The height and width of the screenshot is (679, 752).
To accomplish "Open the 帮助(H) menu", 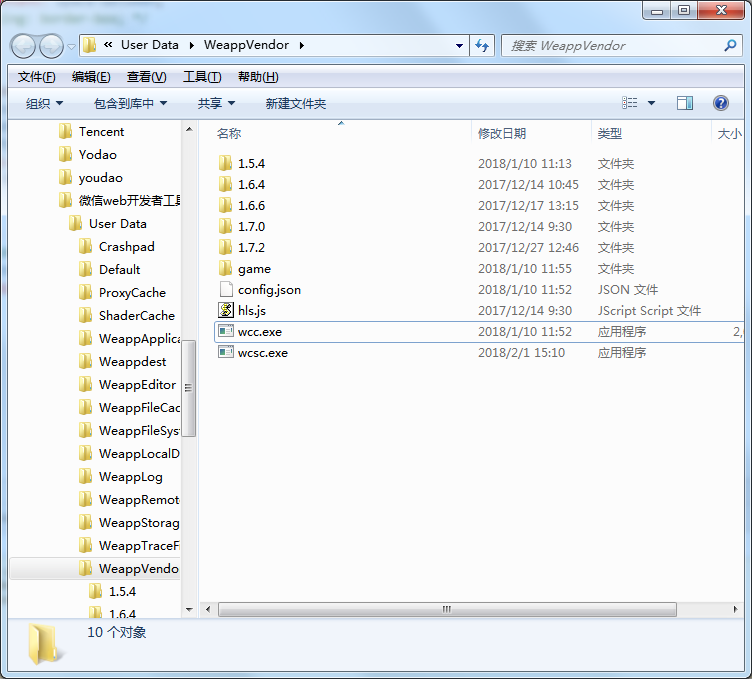I will tap(258, 77).
